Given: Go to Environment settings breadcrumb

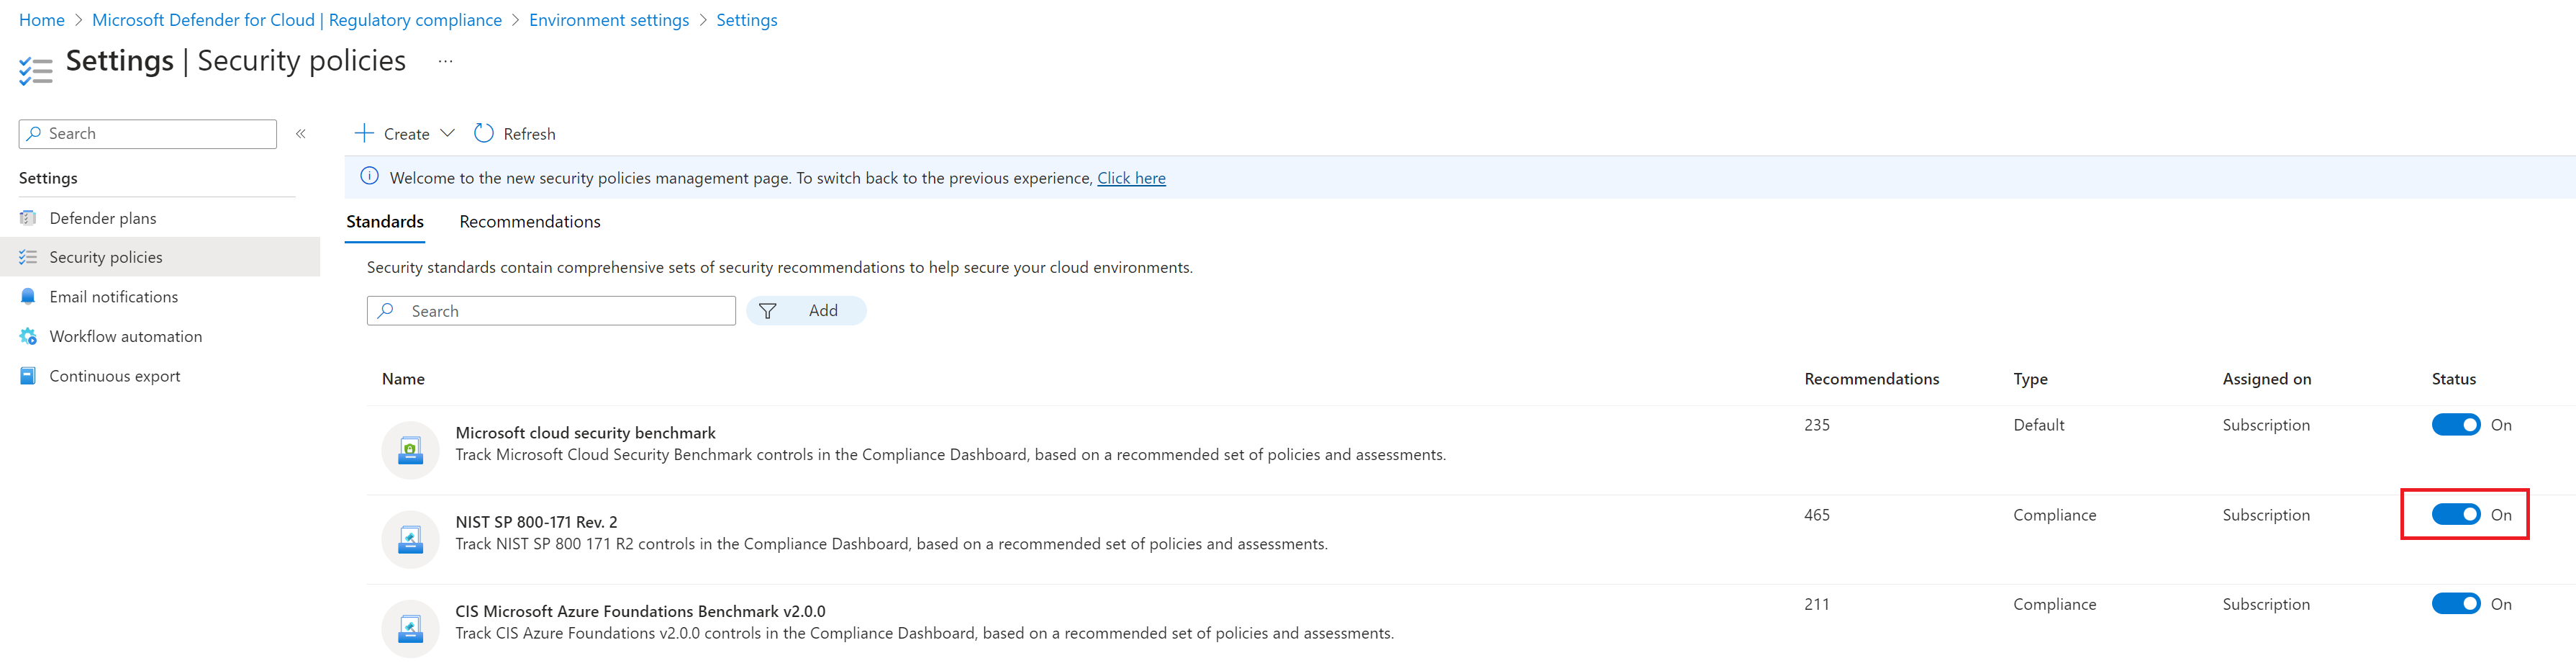Looking at the screenshot, I should coord(609,20).
